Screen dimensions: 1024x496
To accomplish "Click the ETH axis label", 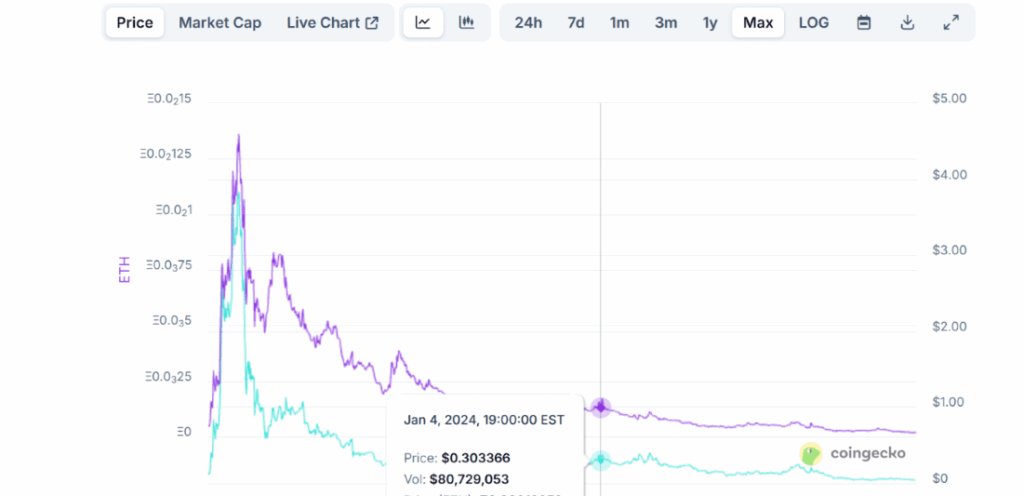I will [x=124, y=270].
